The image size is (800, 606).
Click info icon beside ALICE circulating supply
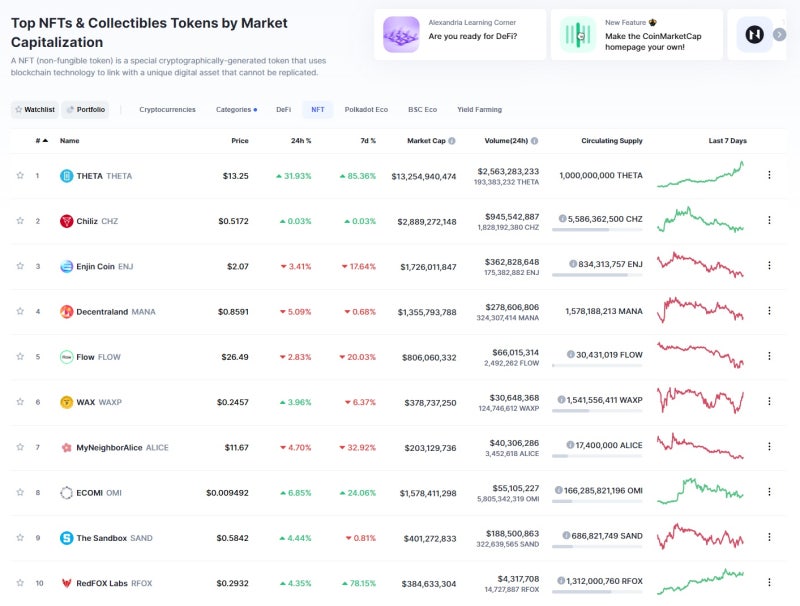570,445
